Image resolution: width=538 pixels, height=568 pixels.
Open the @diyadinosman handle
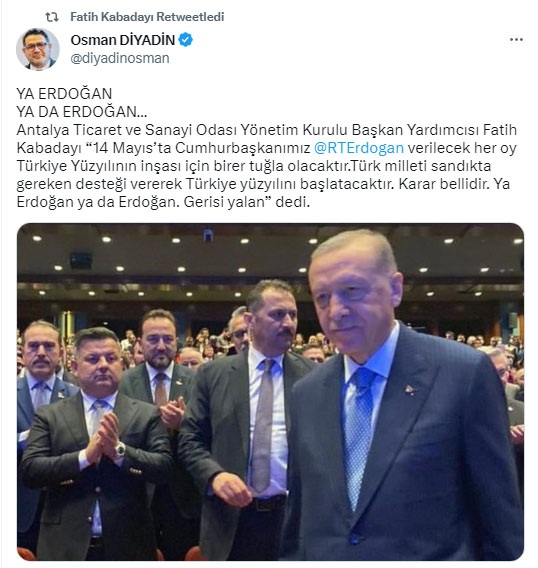coord(120,58)
